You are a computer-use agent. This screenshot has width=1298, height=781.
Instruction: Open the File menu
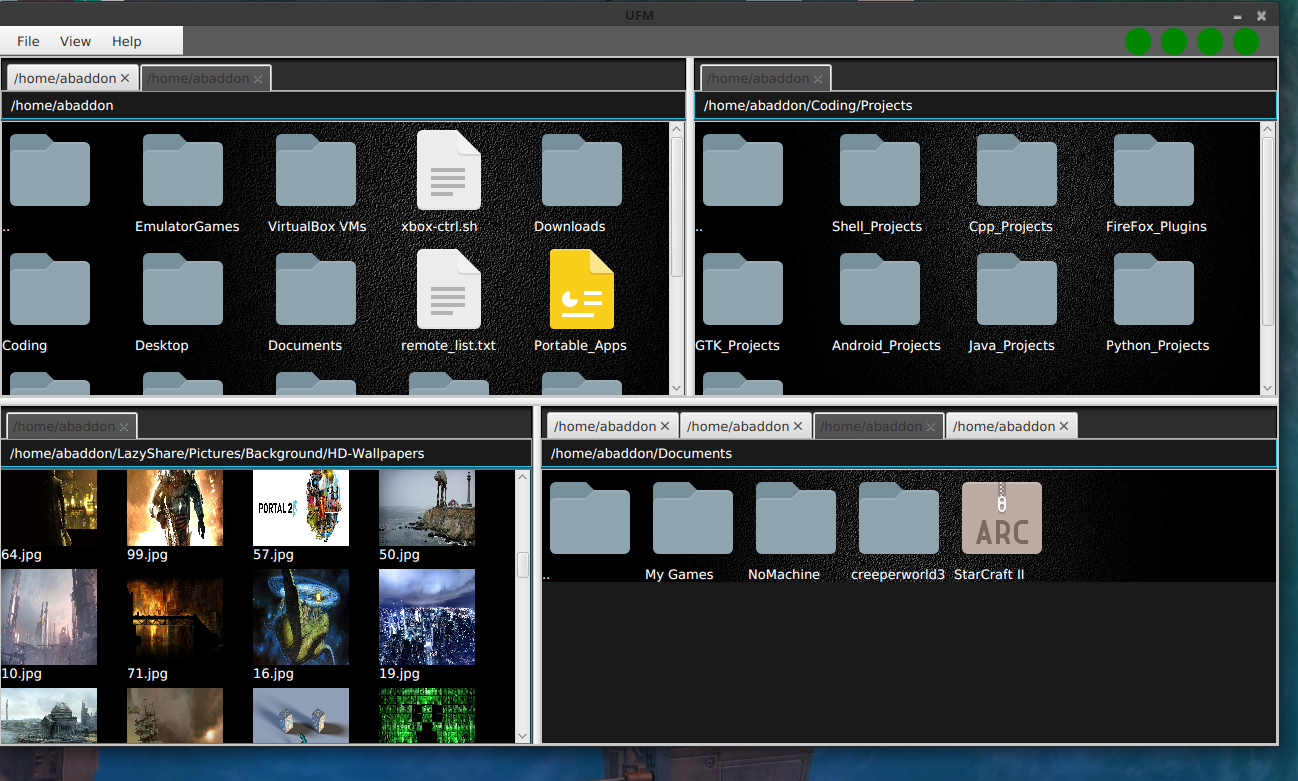28,41
